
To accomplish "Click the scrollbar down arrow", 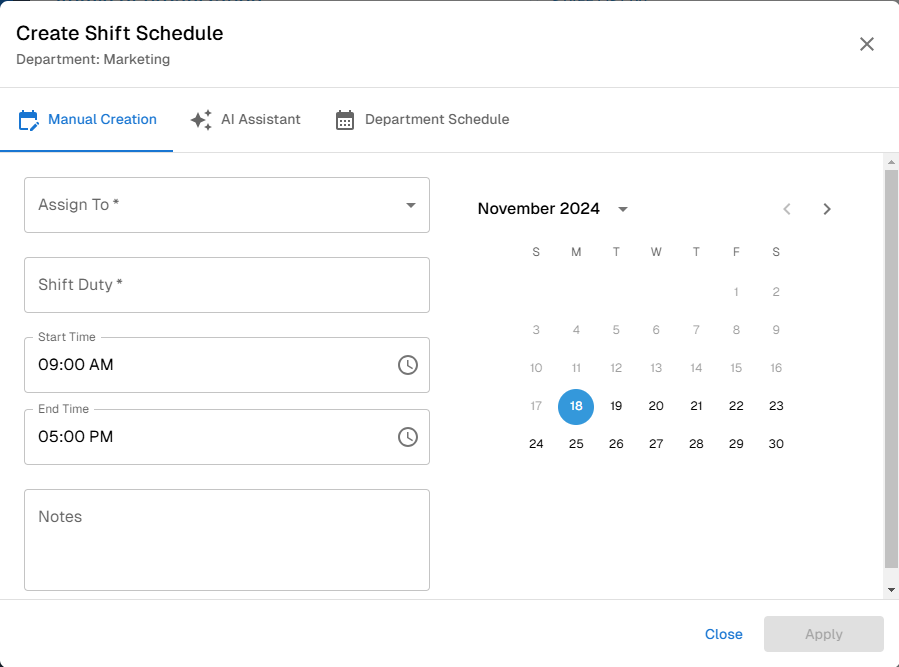I will pyautogui.click(x=891, y=588).
